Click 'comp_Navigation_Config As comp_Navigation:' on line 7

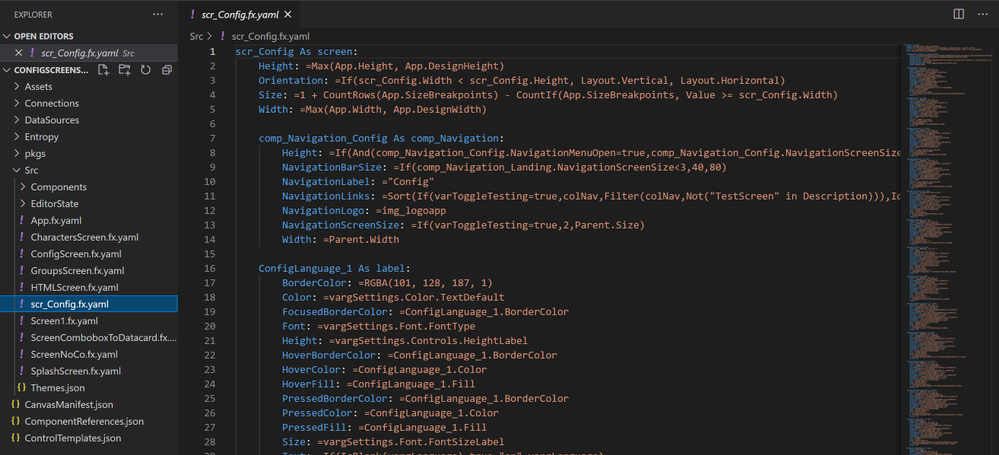click(x=381, y=138)
